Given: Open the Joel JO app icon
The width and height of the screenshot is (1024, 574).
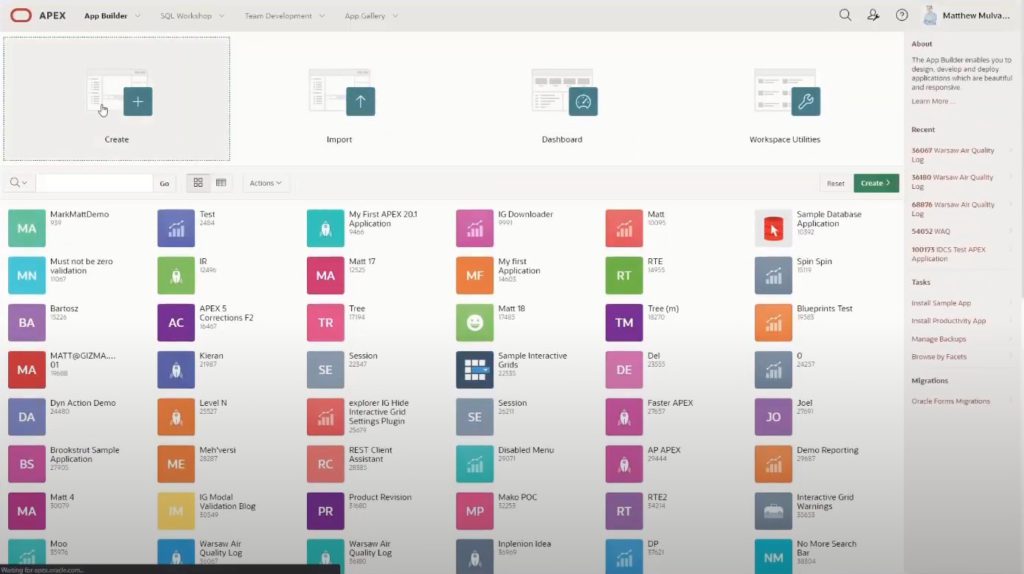Looking at the screenshot, I should coord(773,417).
